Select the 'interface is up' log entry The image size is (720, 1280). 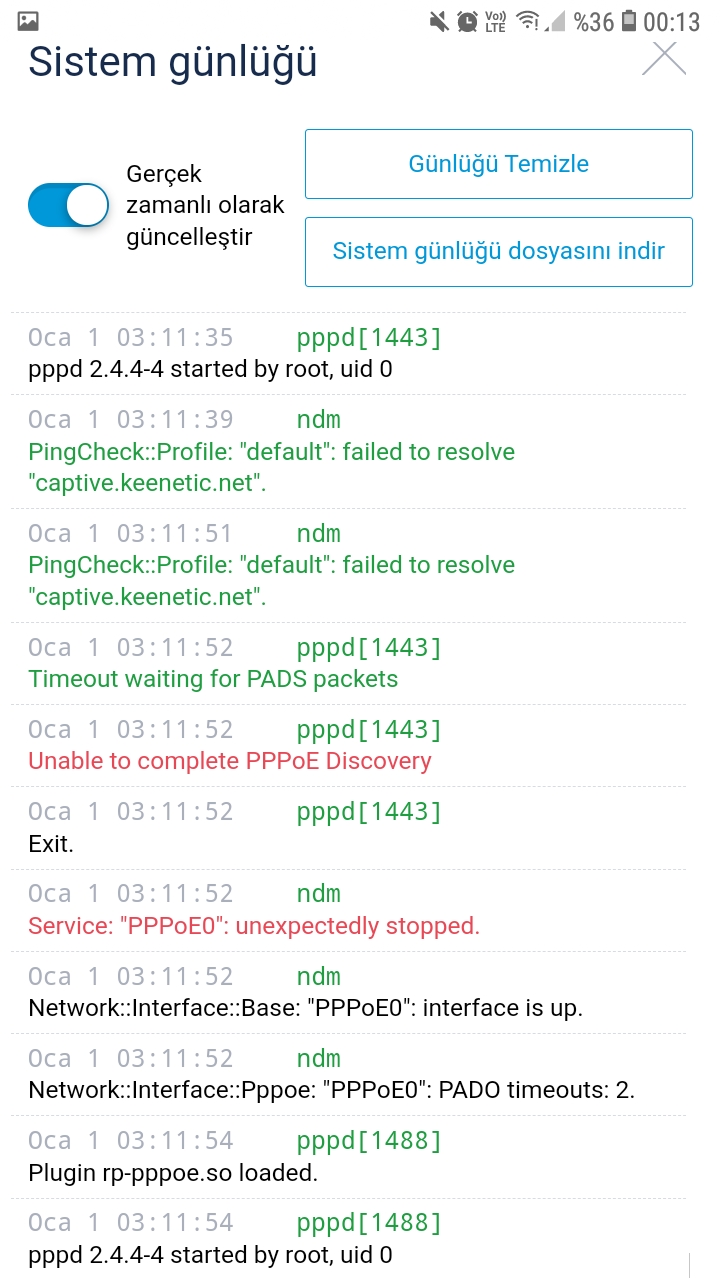(349, 993)
